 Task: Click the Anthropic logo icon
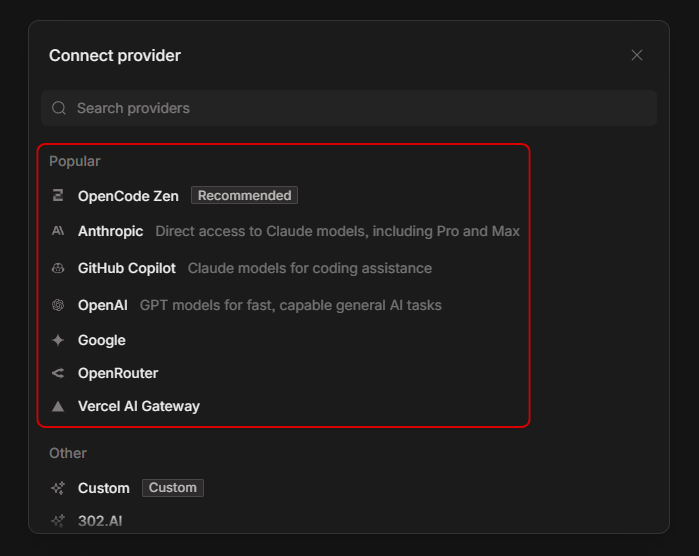[58, 231]
